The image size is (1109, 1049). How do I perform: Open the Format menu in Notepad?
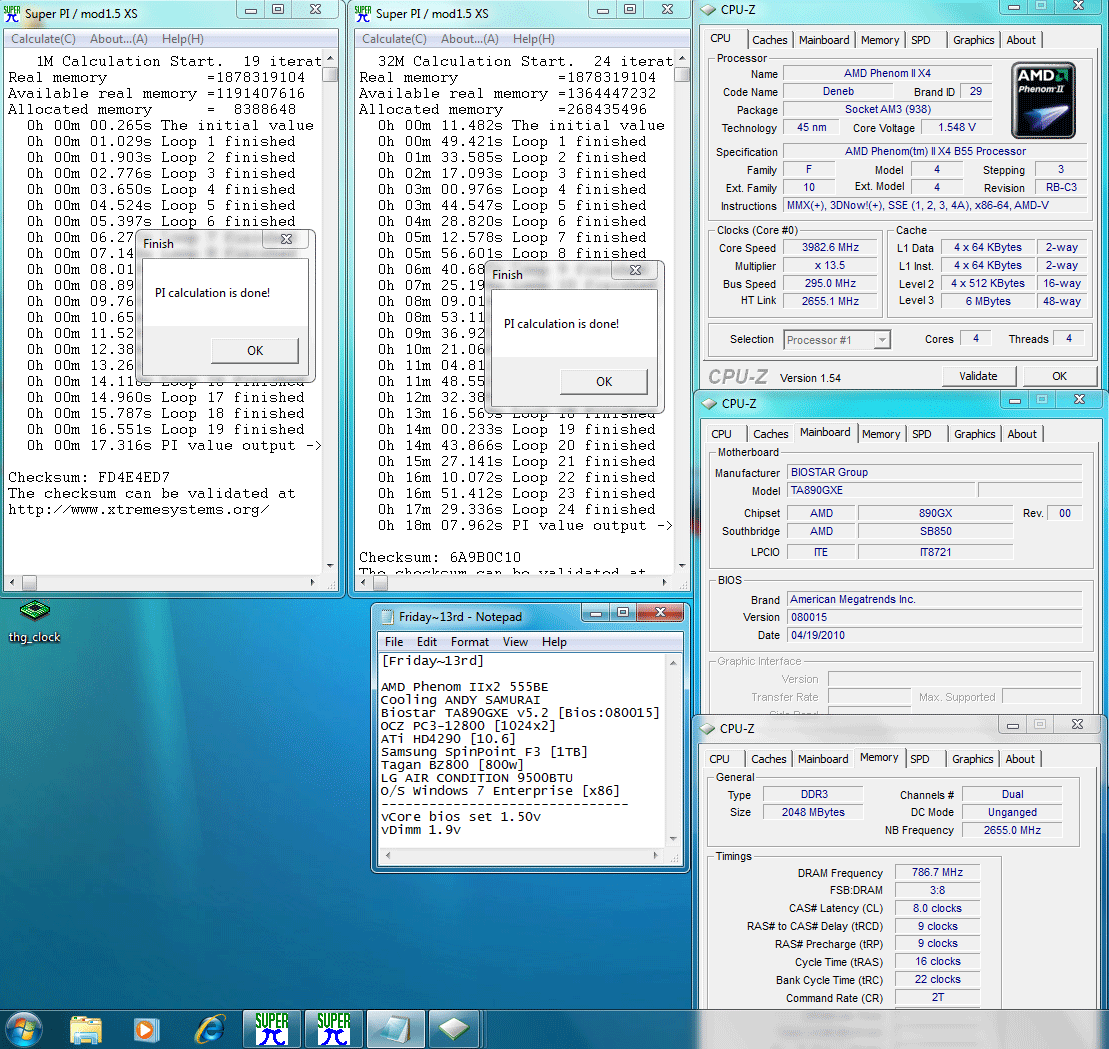point(469,642)
